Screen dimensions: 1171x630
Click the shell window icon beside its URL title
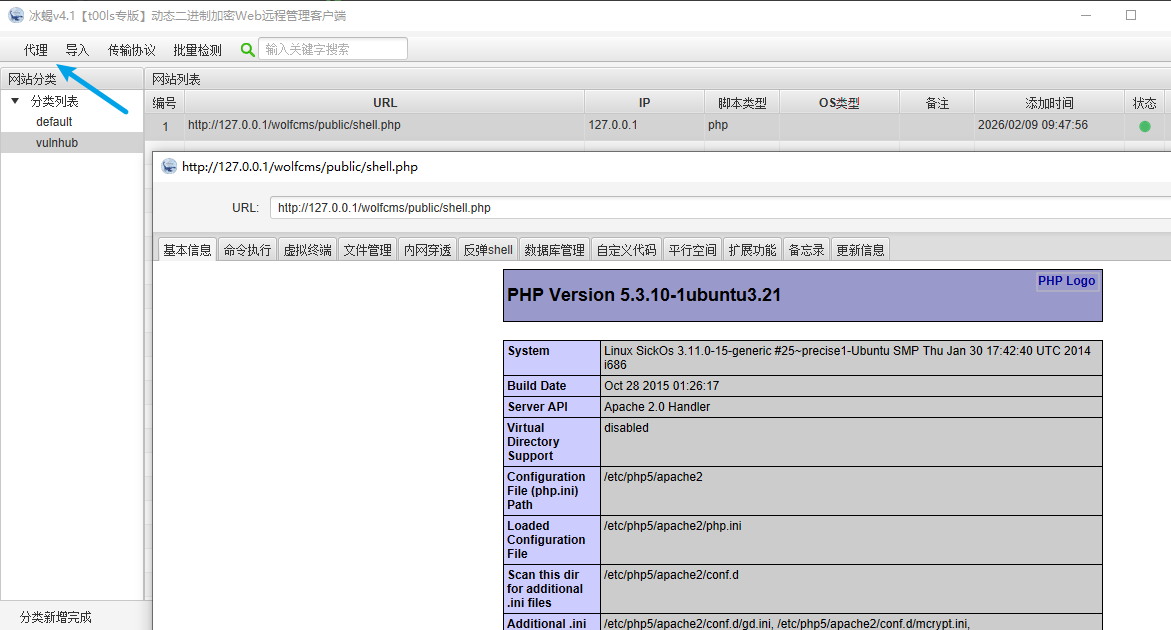170,166
